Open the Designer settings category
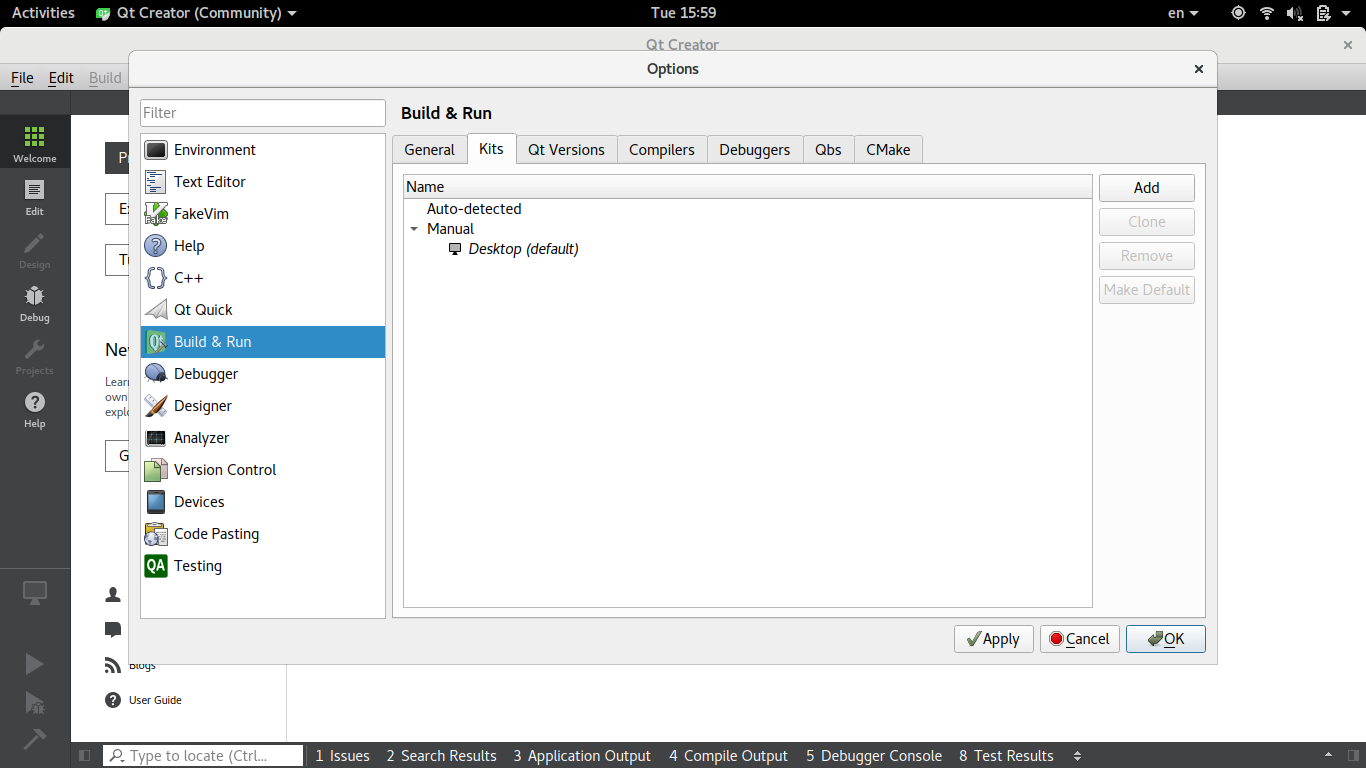The image size is (1366, 768). (x=202, y=406)
